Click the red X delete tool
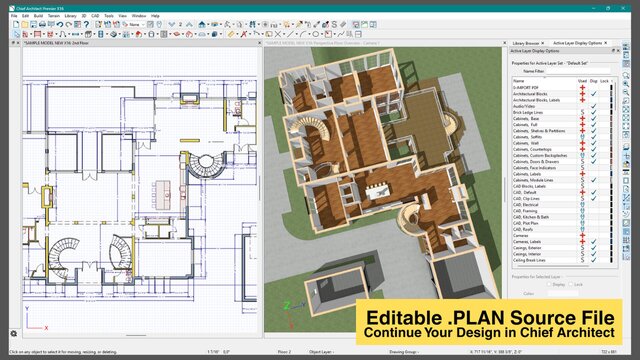640x360 pixels. pos(244,34)
